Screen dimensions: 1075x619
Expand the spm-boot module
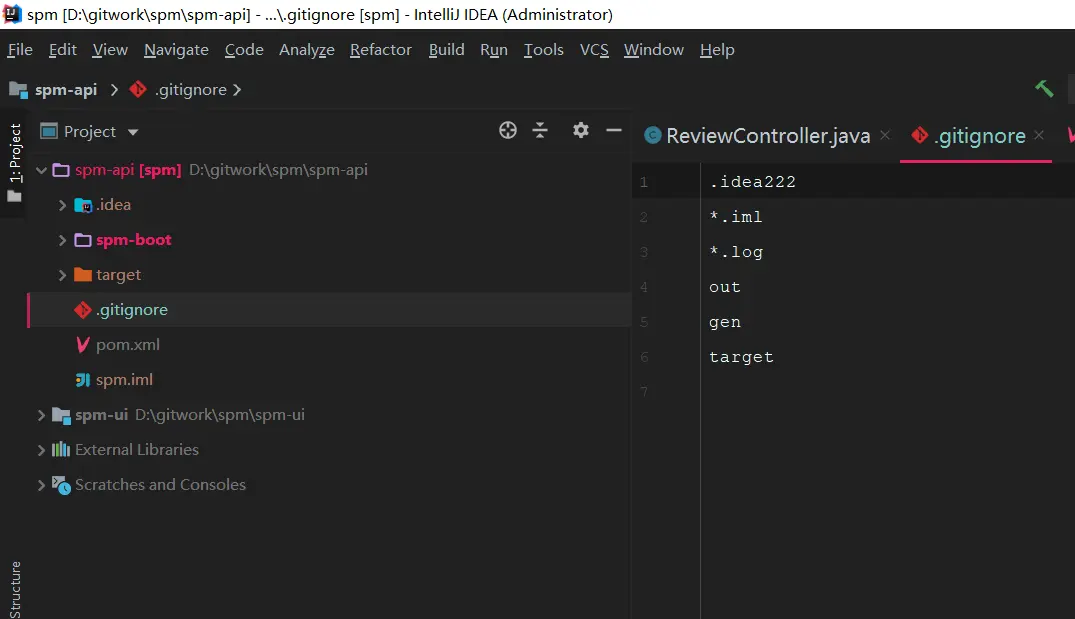[x=62, y=240]
